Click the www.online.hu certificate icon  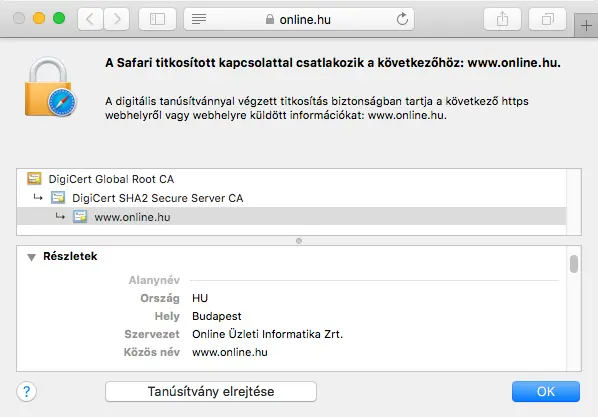[x=80, y=216]
